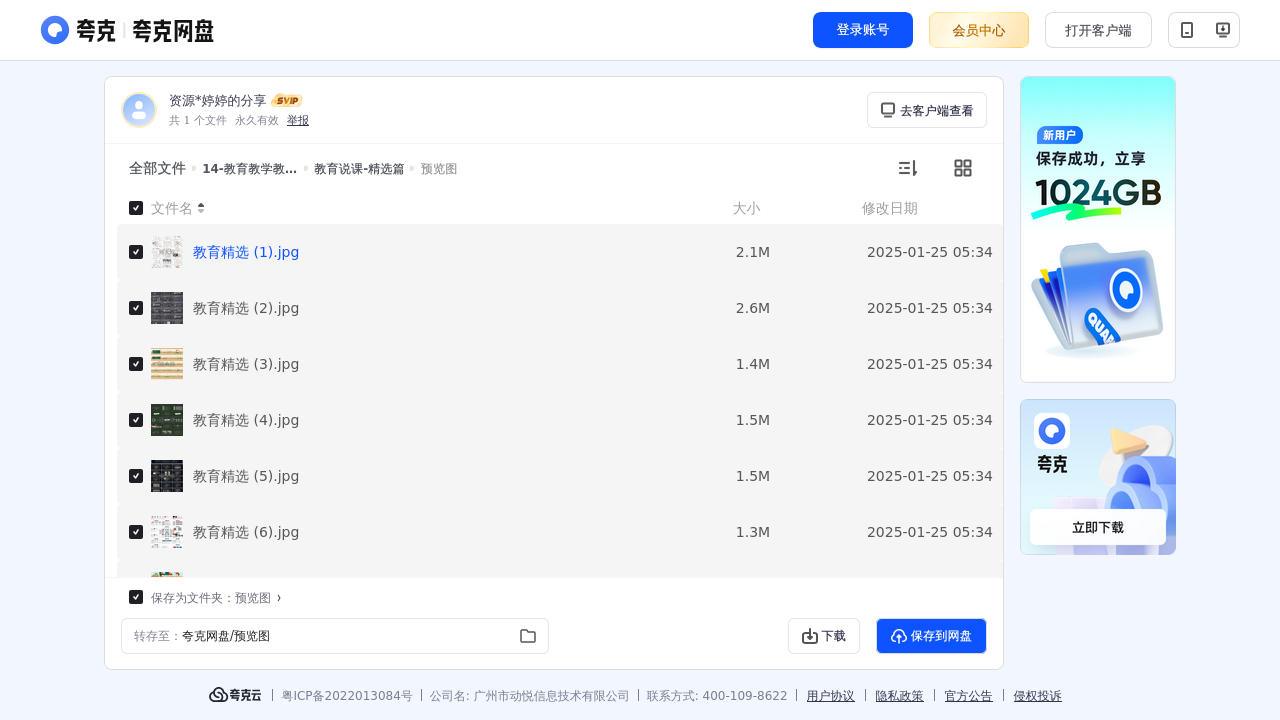Click size value 2.6M
Image resolution: width=1280 pixels, height=720 pixels.
point(753,308)
